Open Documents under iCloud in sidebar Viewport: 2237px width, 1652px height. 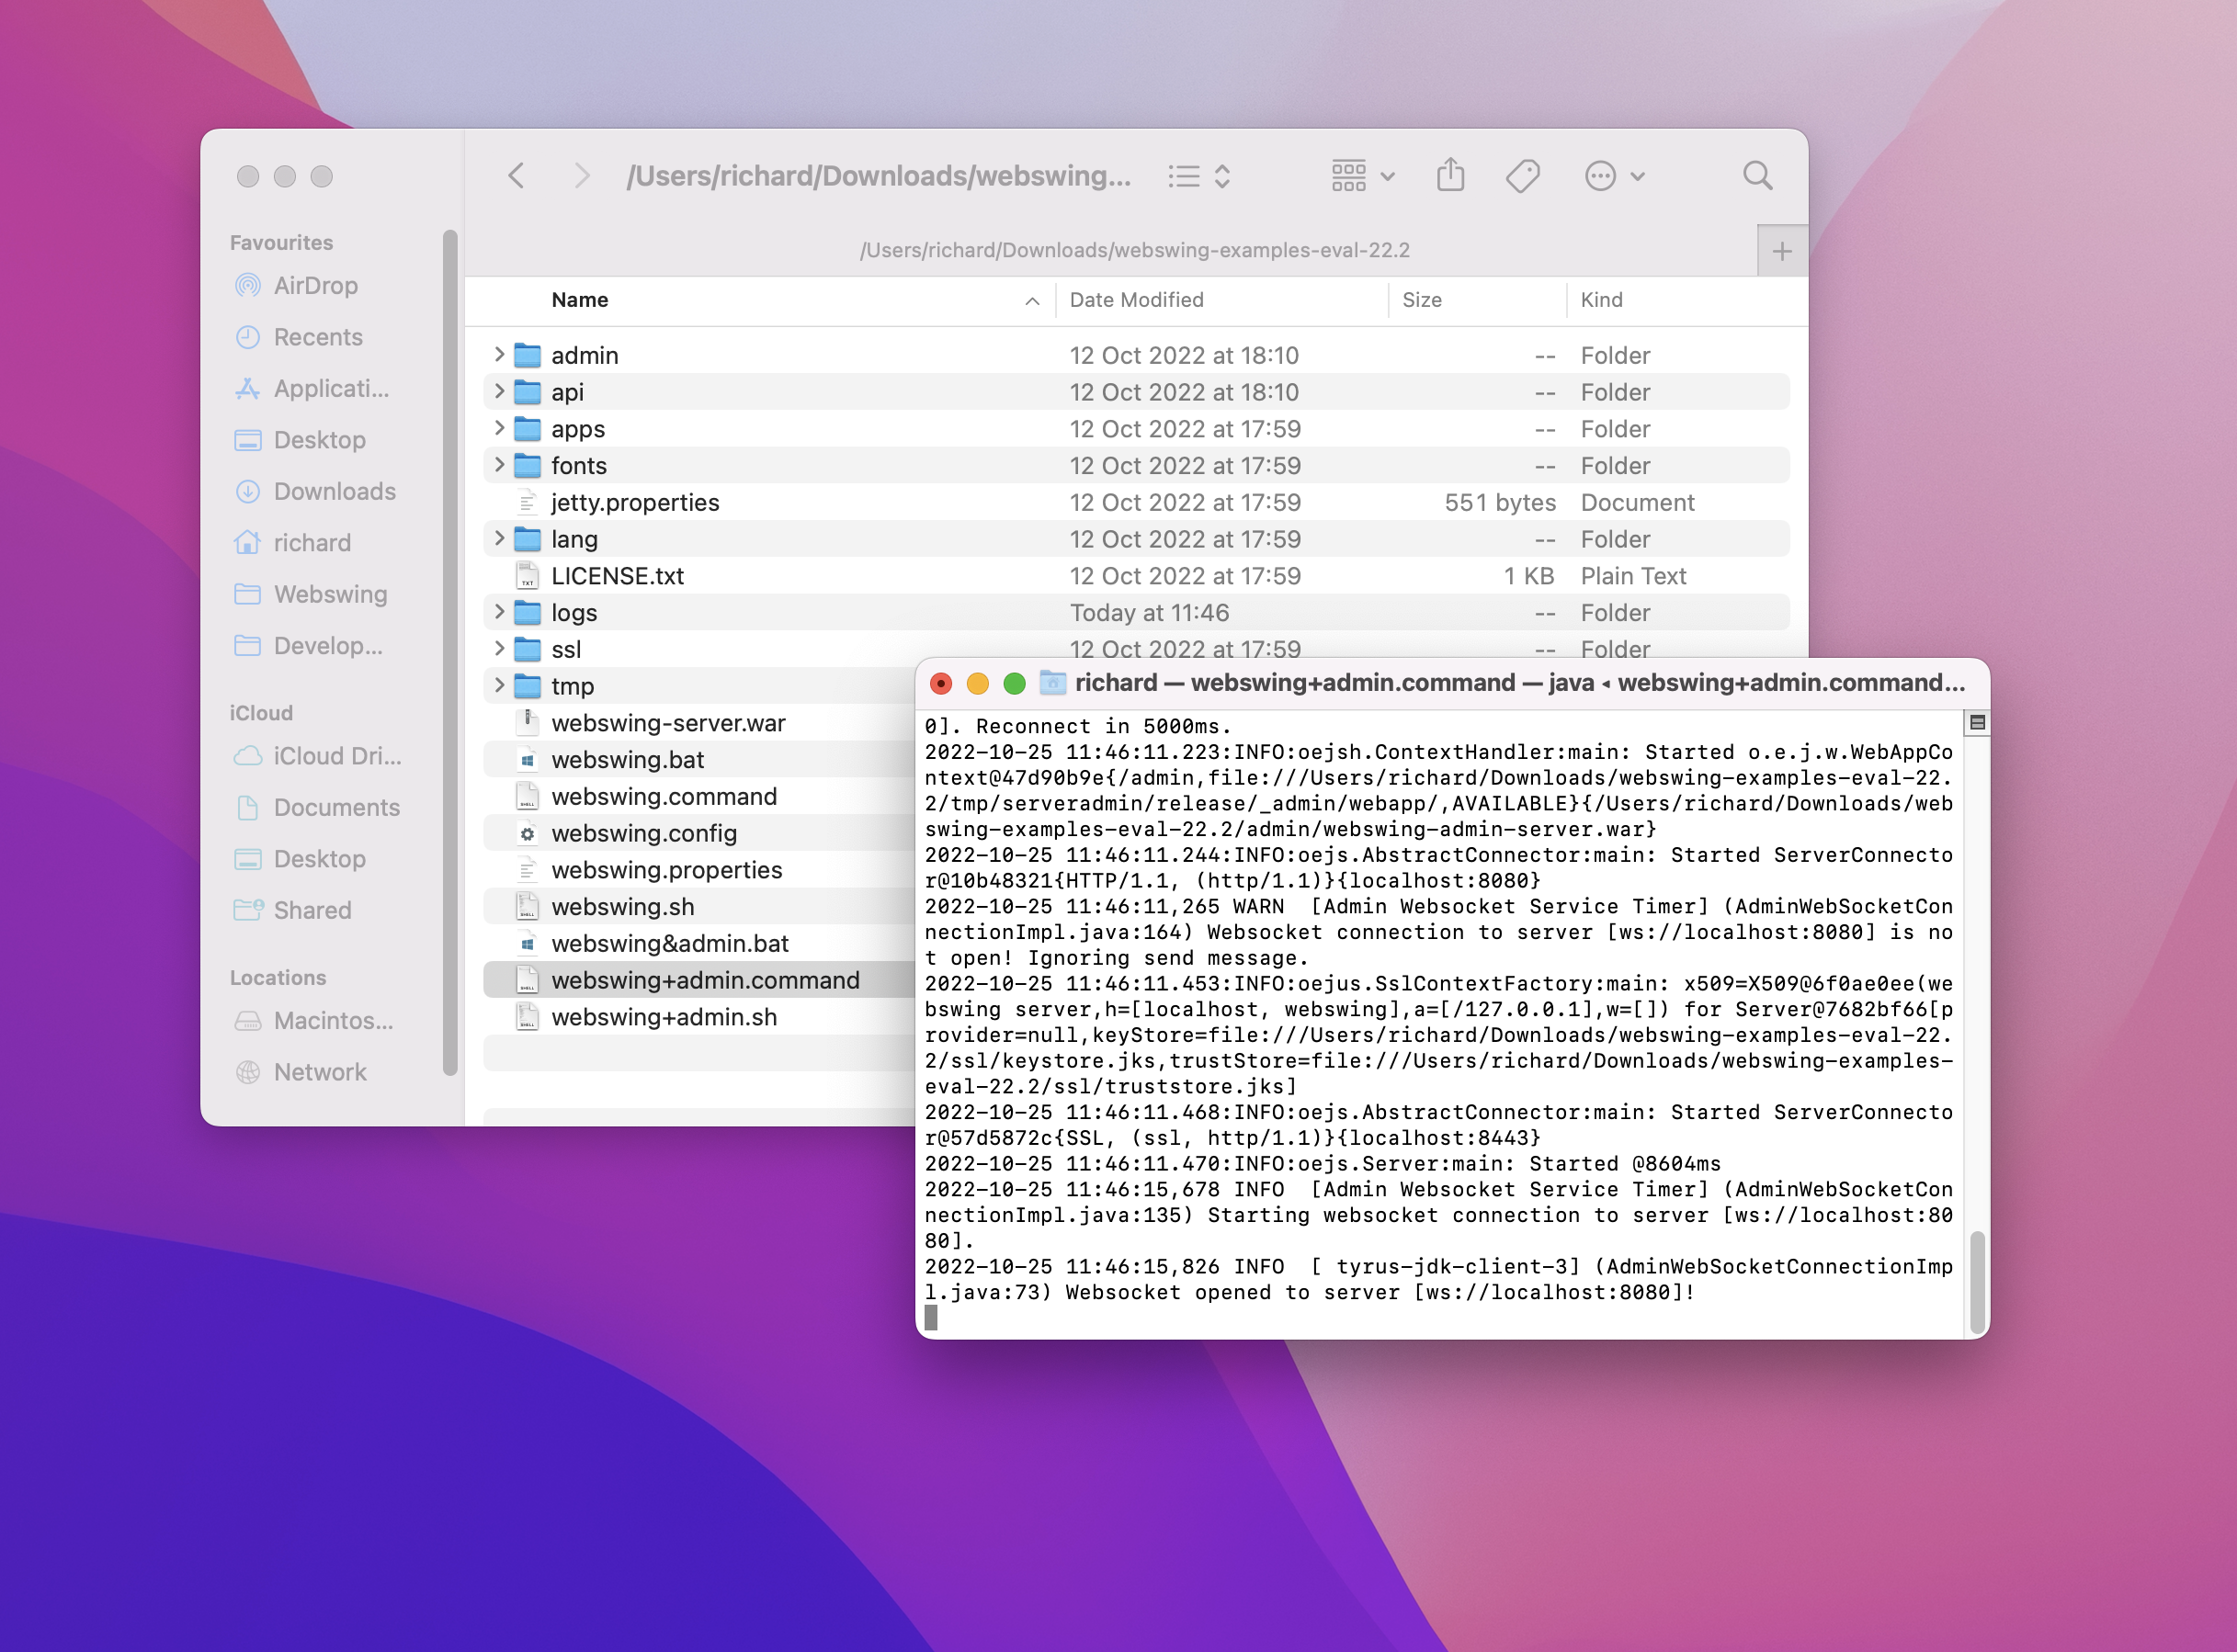click(x=336, y=807)
